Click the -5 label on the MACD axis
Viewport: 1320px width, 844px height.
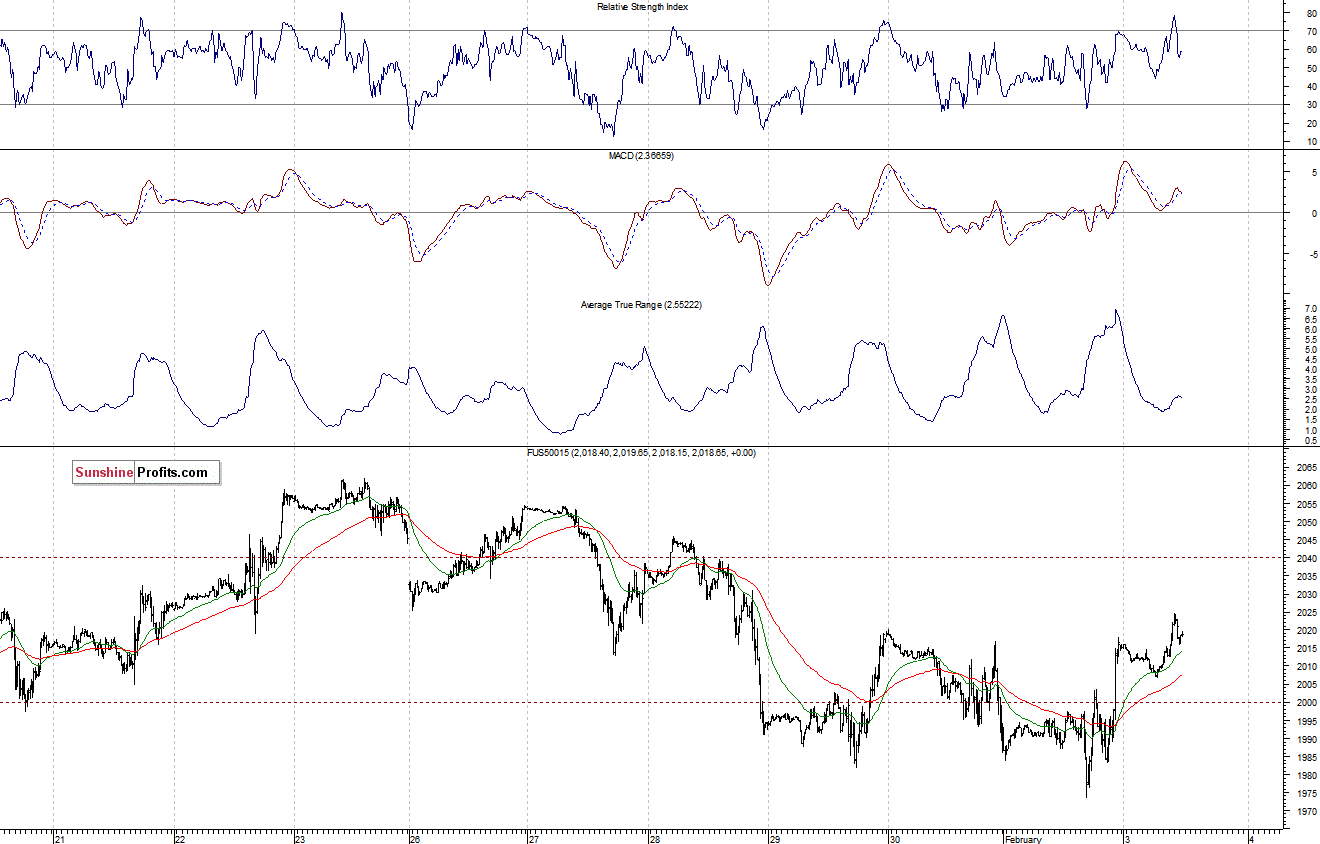(1312, 254)
